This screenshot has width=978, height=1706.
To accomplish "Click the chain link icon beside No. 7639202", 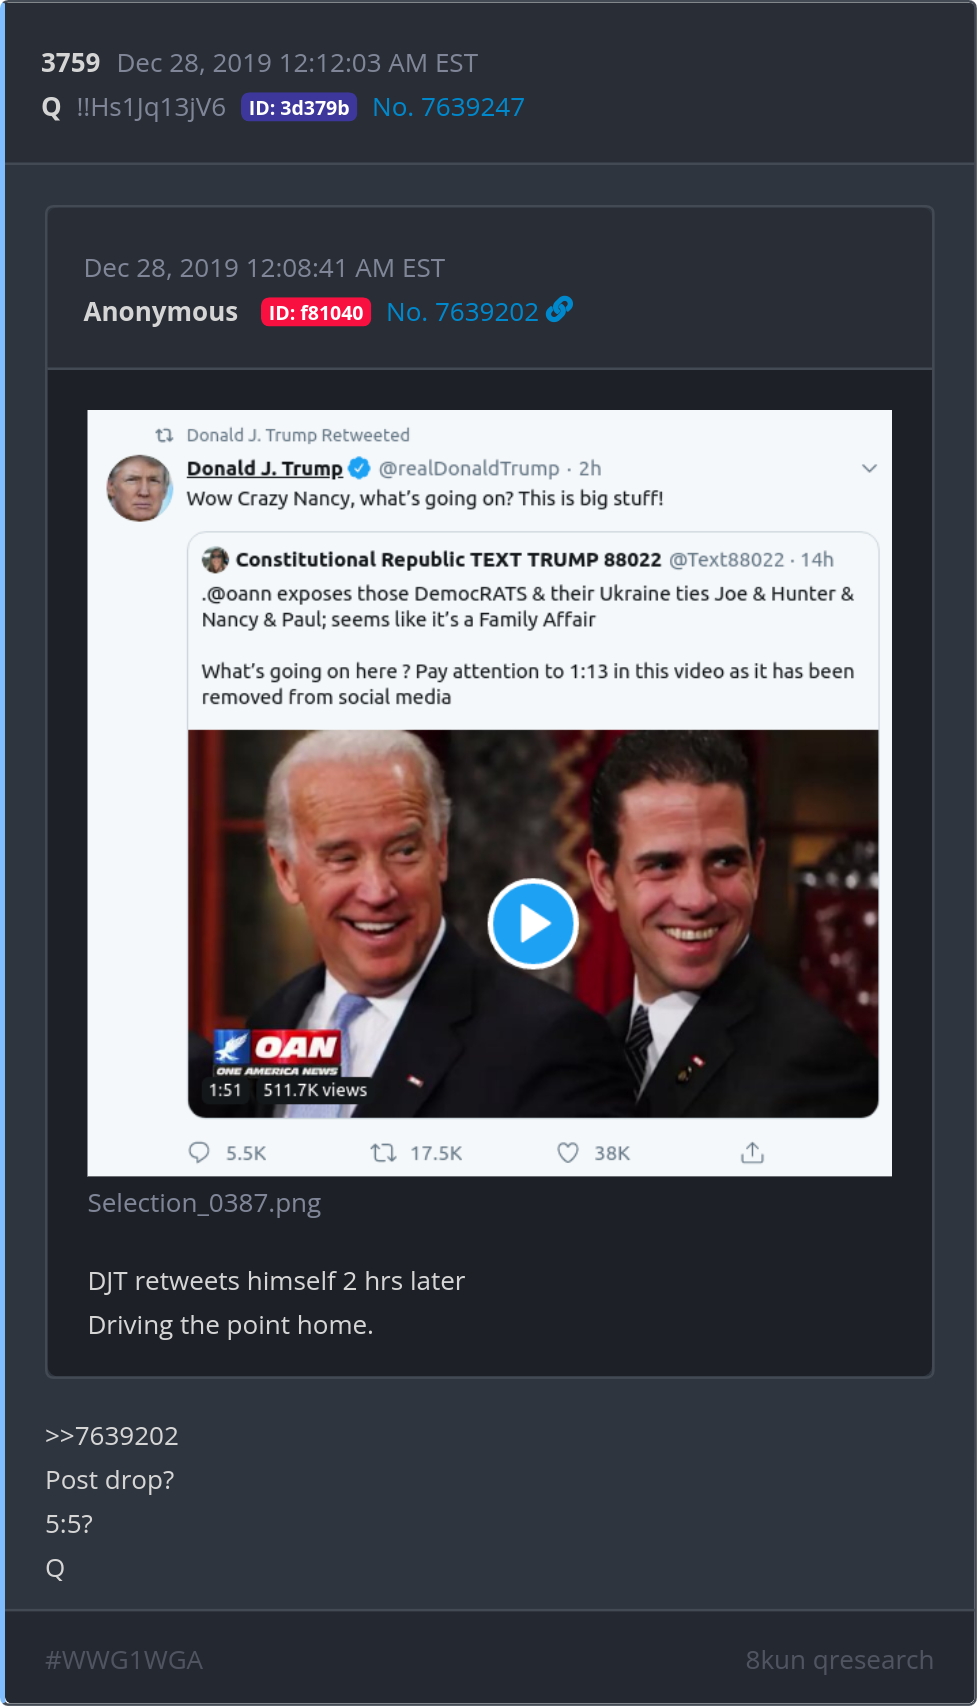I will (x=560, y=310).
